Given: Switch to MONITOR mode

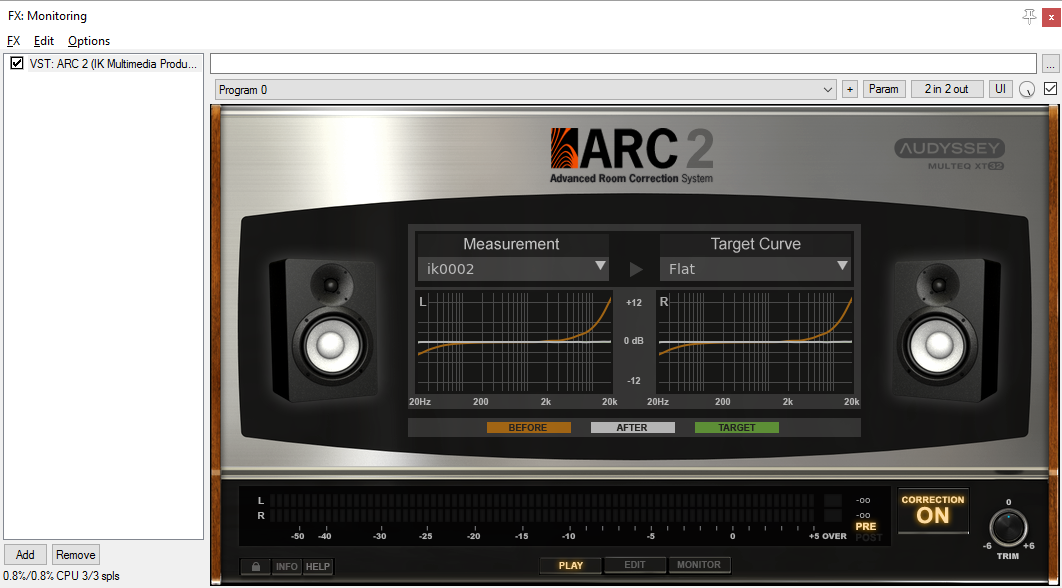Looking at the screenshot, I should click(x=699, y=564).
